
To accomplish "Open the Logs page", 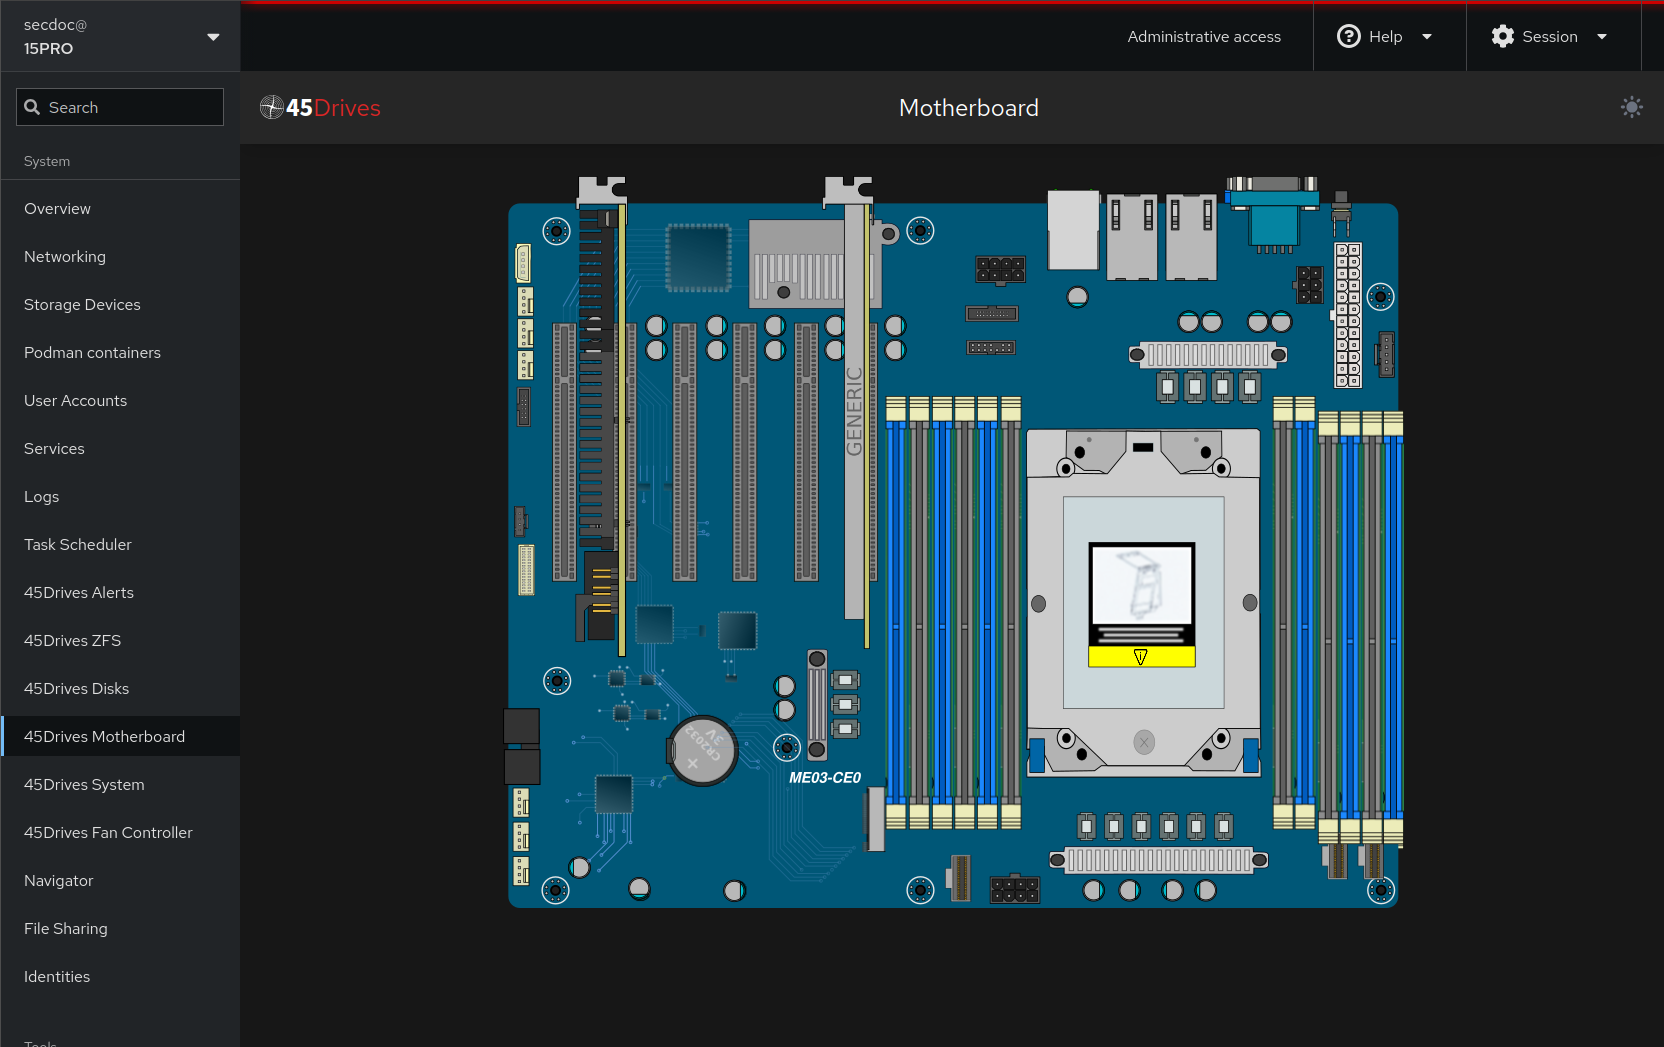I will pos(120,496).
